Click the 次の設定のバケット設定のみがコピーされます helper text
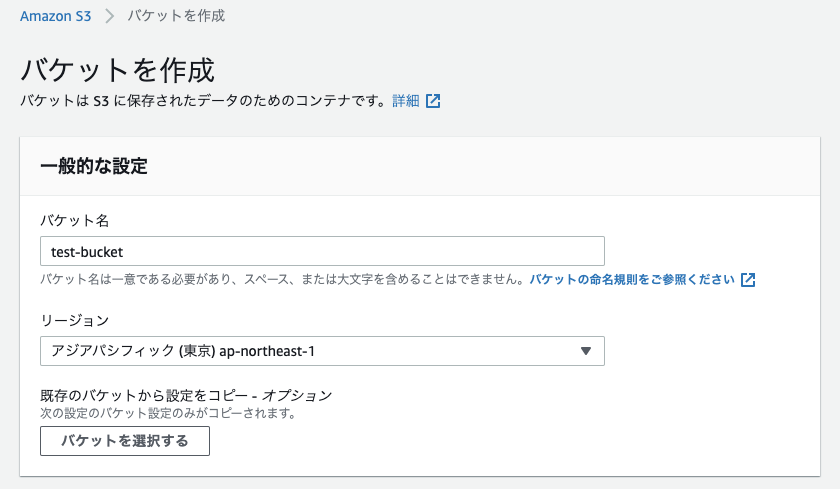The width and height of the screenshot is (840, 489). point(167,412)
